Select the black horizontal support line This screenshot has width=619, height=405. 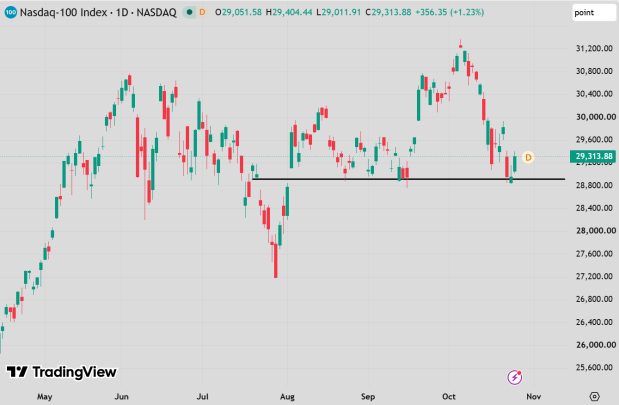click(x=409, y=179)
